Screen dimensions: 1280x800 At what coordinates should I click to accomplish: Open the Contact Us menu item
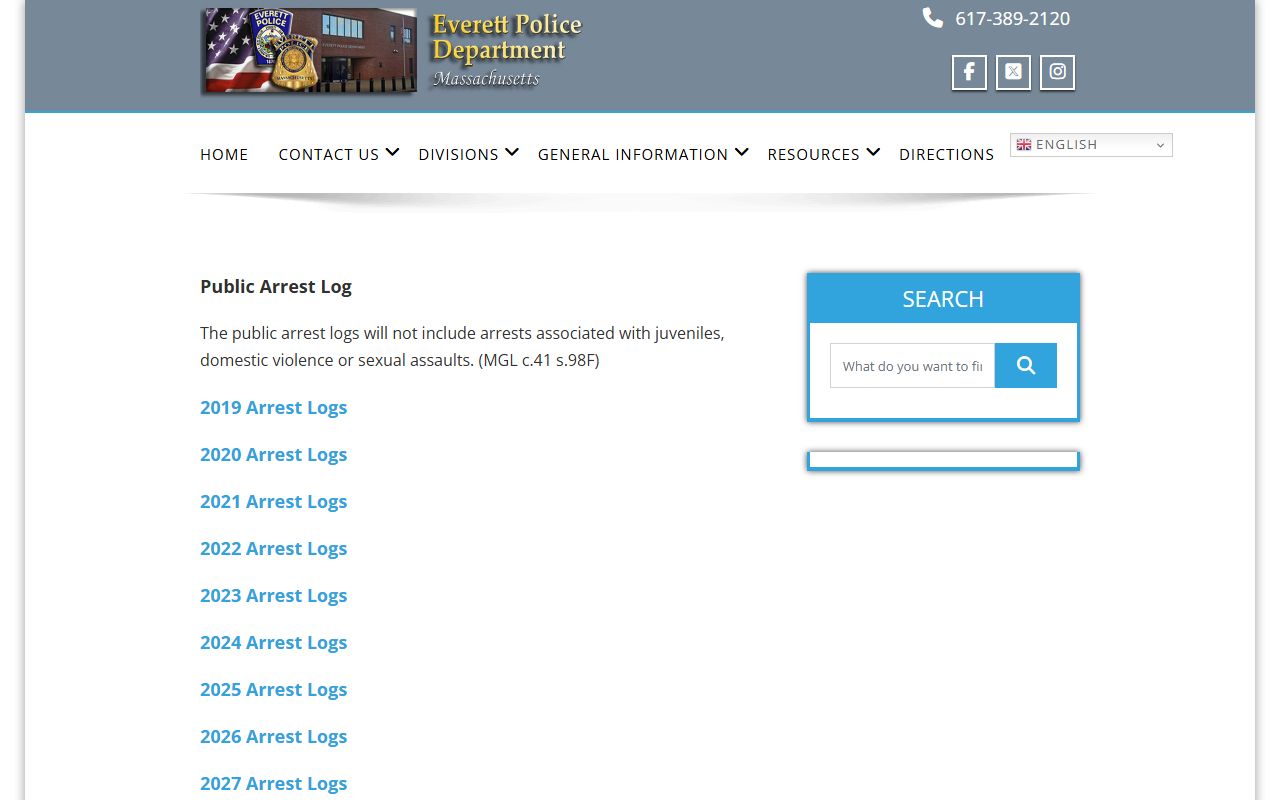click(x=329, y=154)
